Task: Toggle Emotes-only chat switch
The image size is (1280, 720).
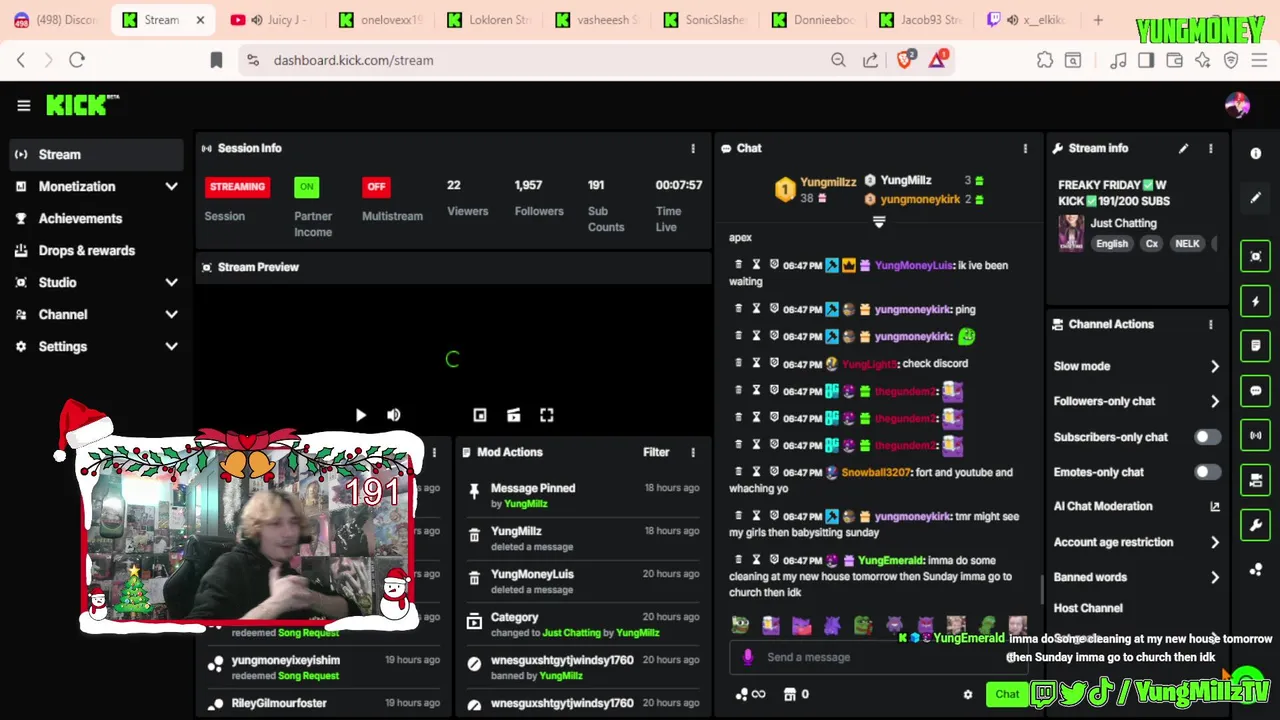Action: [x=1207, y=472]
